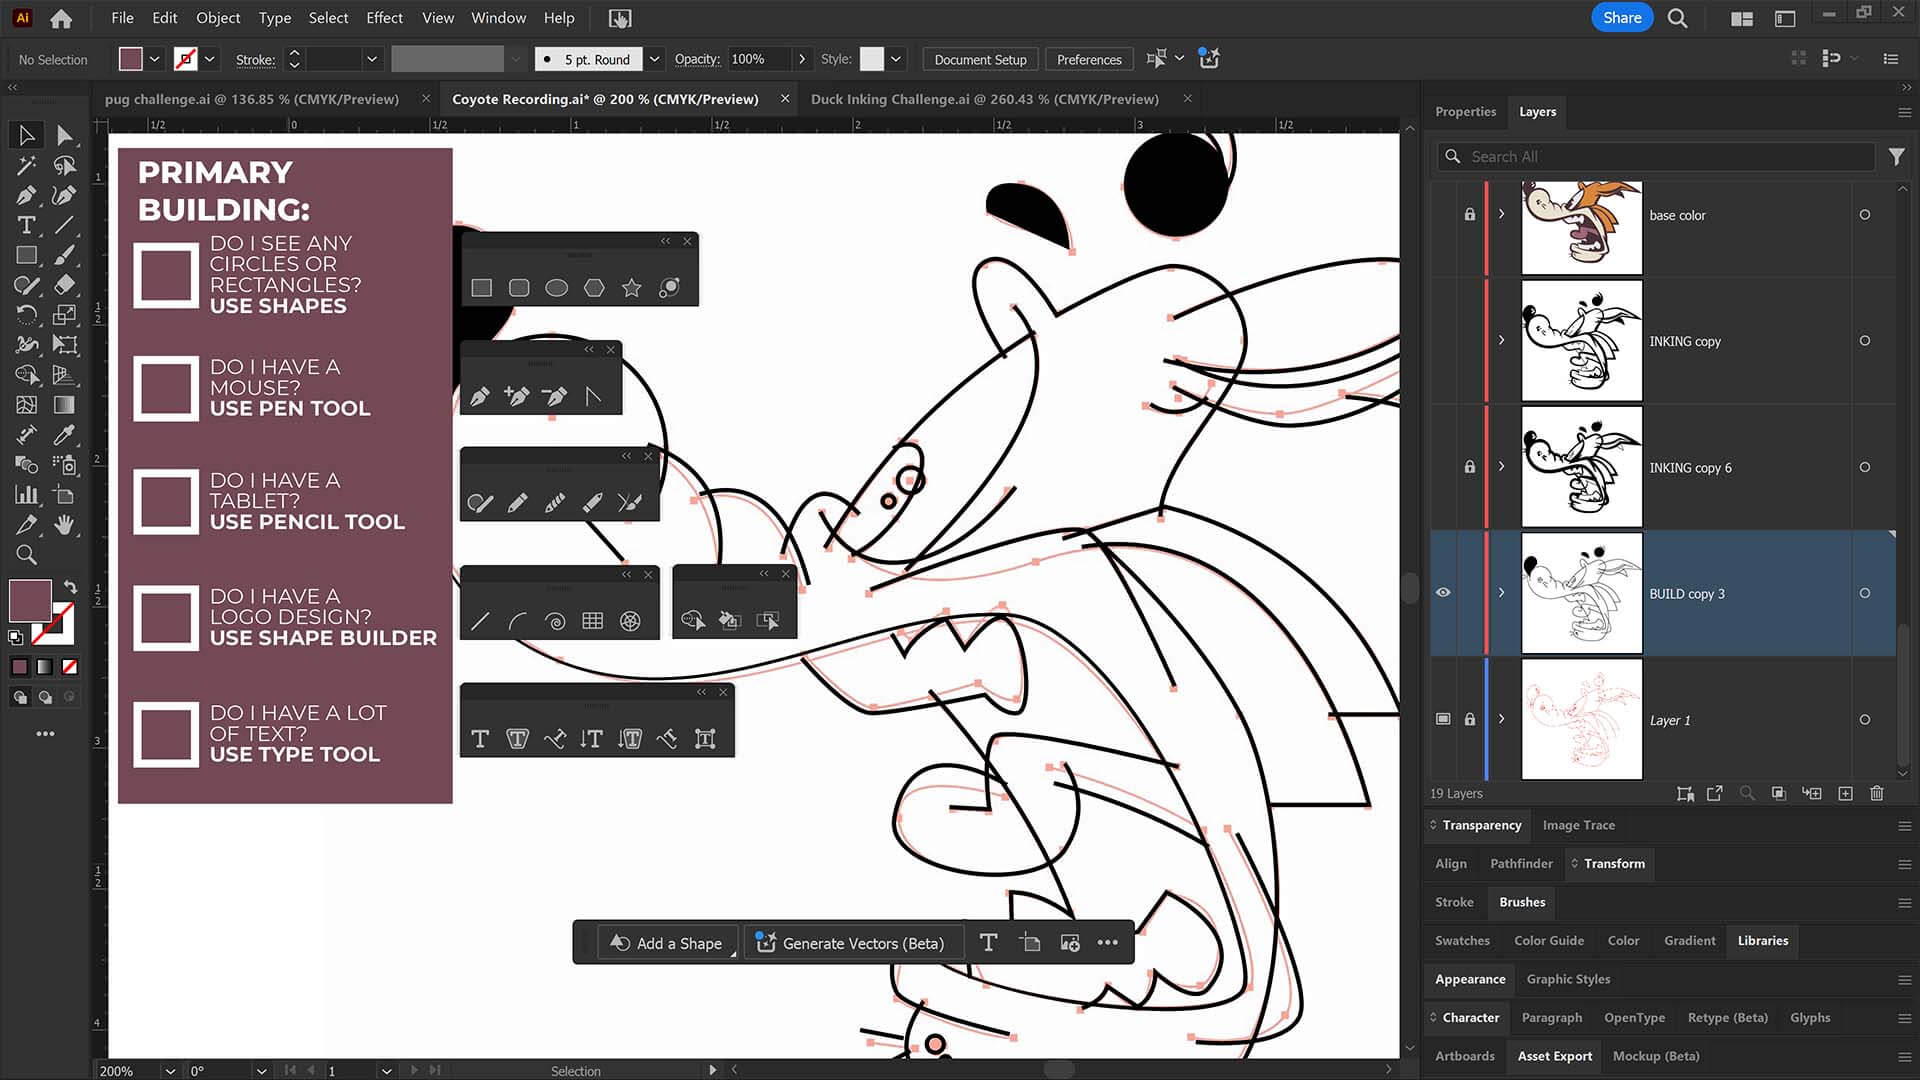Expand the BUILD copy 3 layer
This screenshot has width=1920, height=1080.
[x=1501, y=592]
